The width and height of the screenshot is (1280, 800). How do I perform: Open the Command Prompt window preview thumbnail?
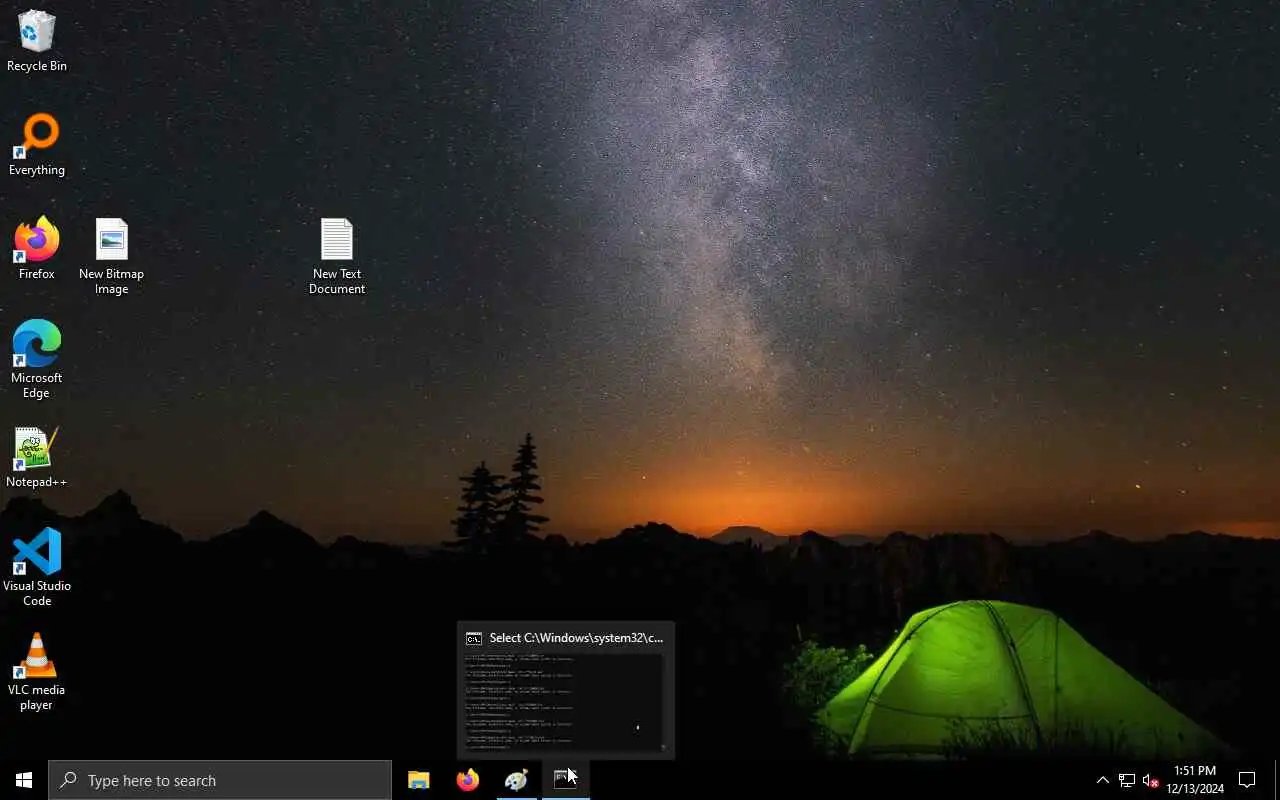(565, 702)
